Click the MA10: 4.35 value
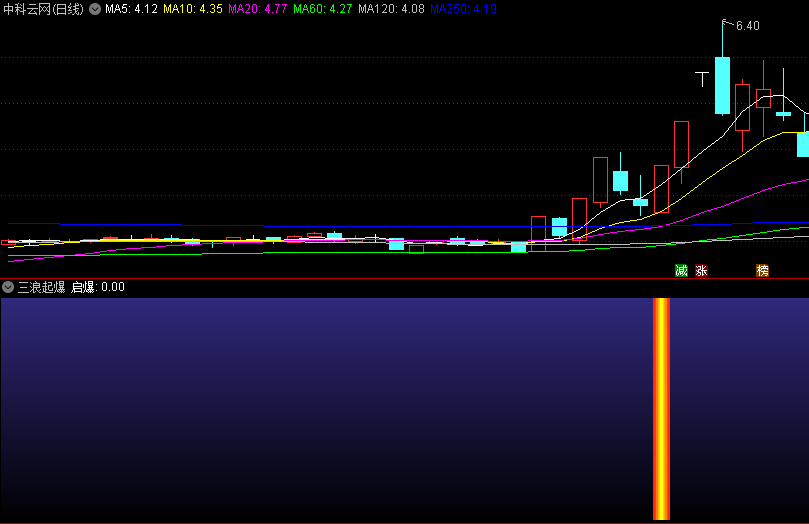809x524 pixels. click(x=193, y=9)
